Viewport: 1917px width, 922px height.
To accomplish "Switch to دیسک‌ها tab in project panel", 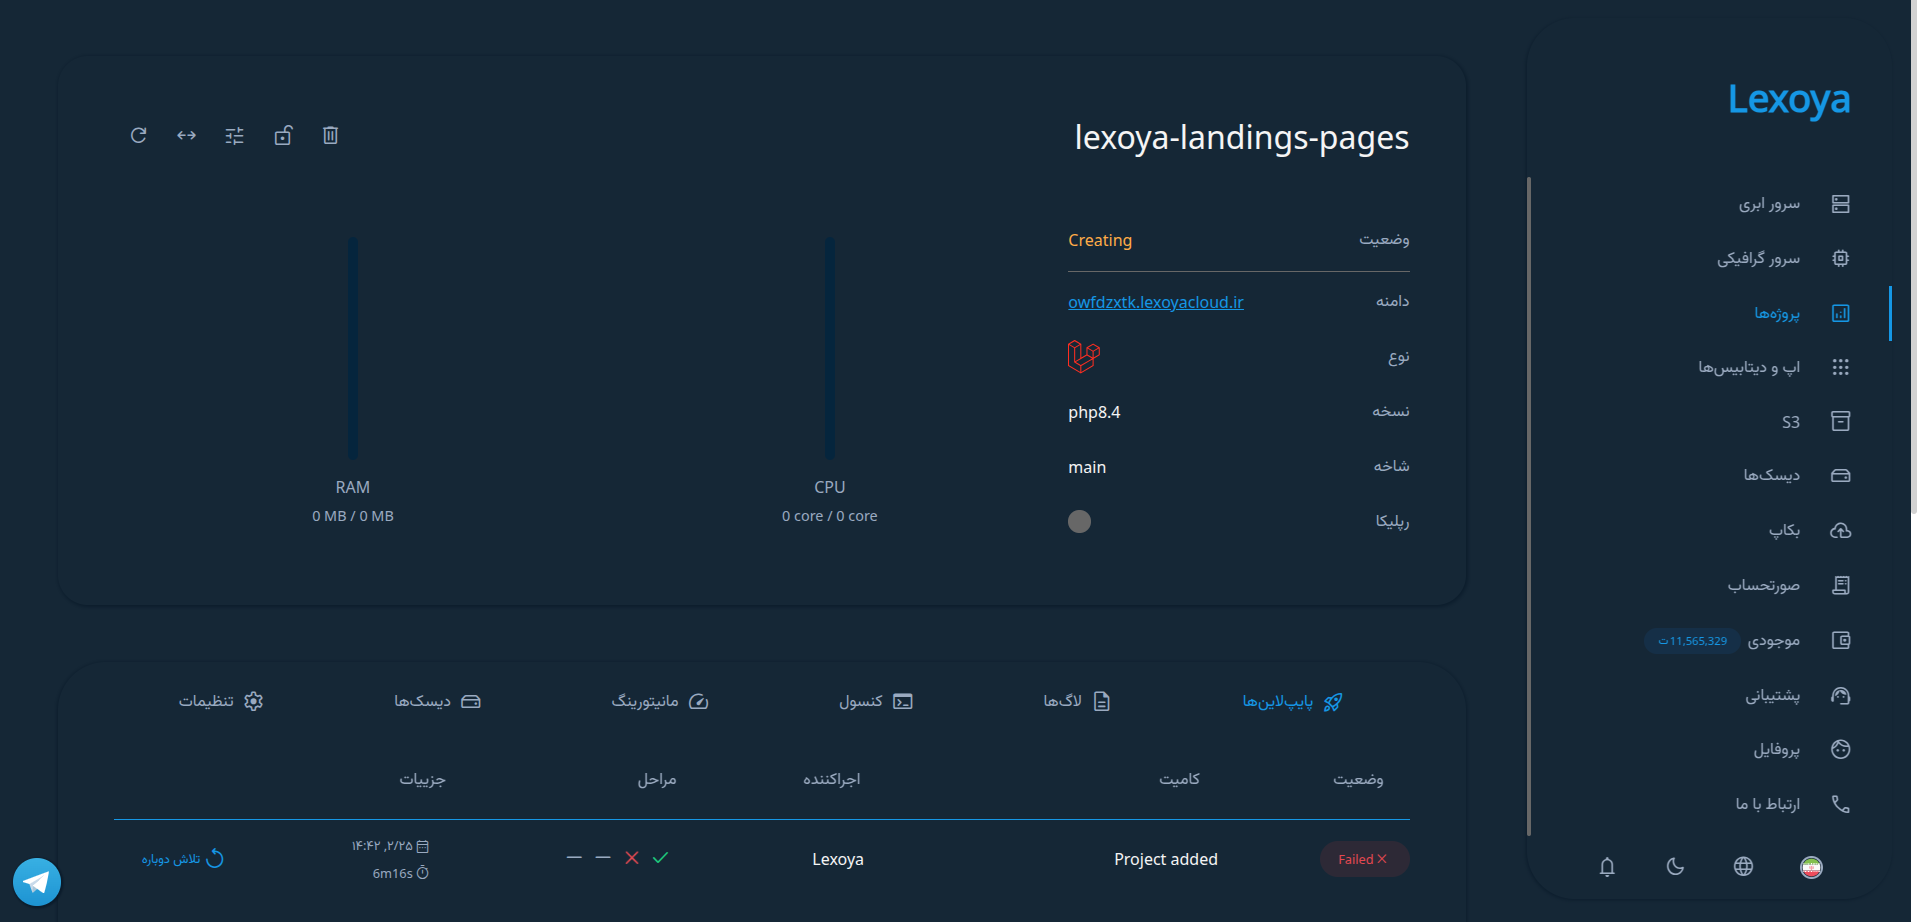I will point(437,701).
